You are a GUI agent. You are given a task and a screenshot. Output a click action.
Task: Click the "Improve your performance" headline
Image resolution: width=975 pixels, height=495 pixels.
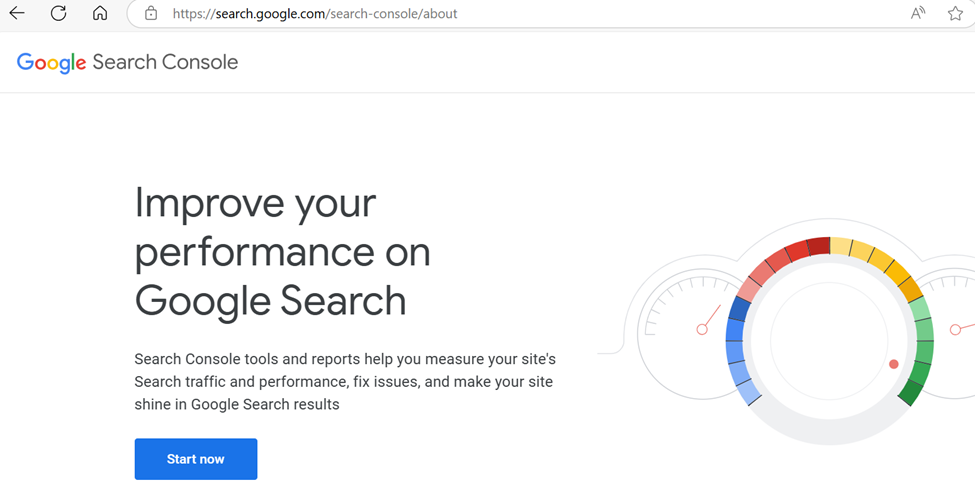click(282, 251)
